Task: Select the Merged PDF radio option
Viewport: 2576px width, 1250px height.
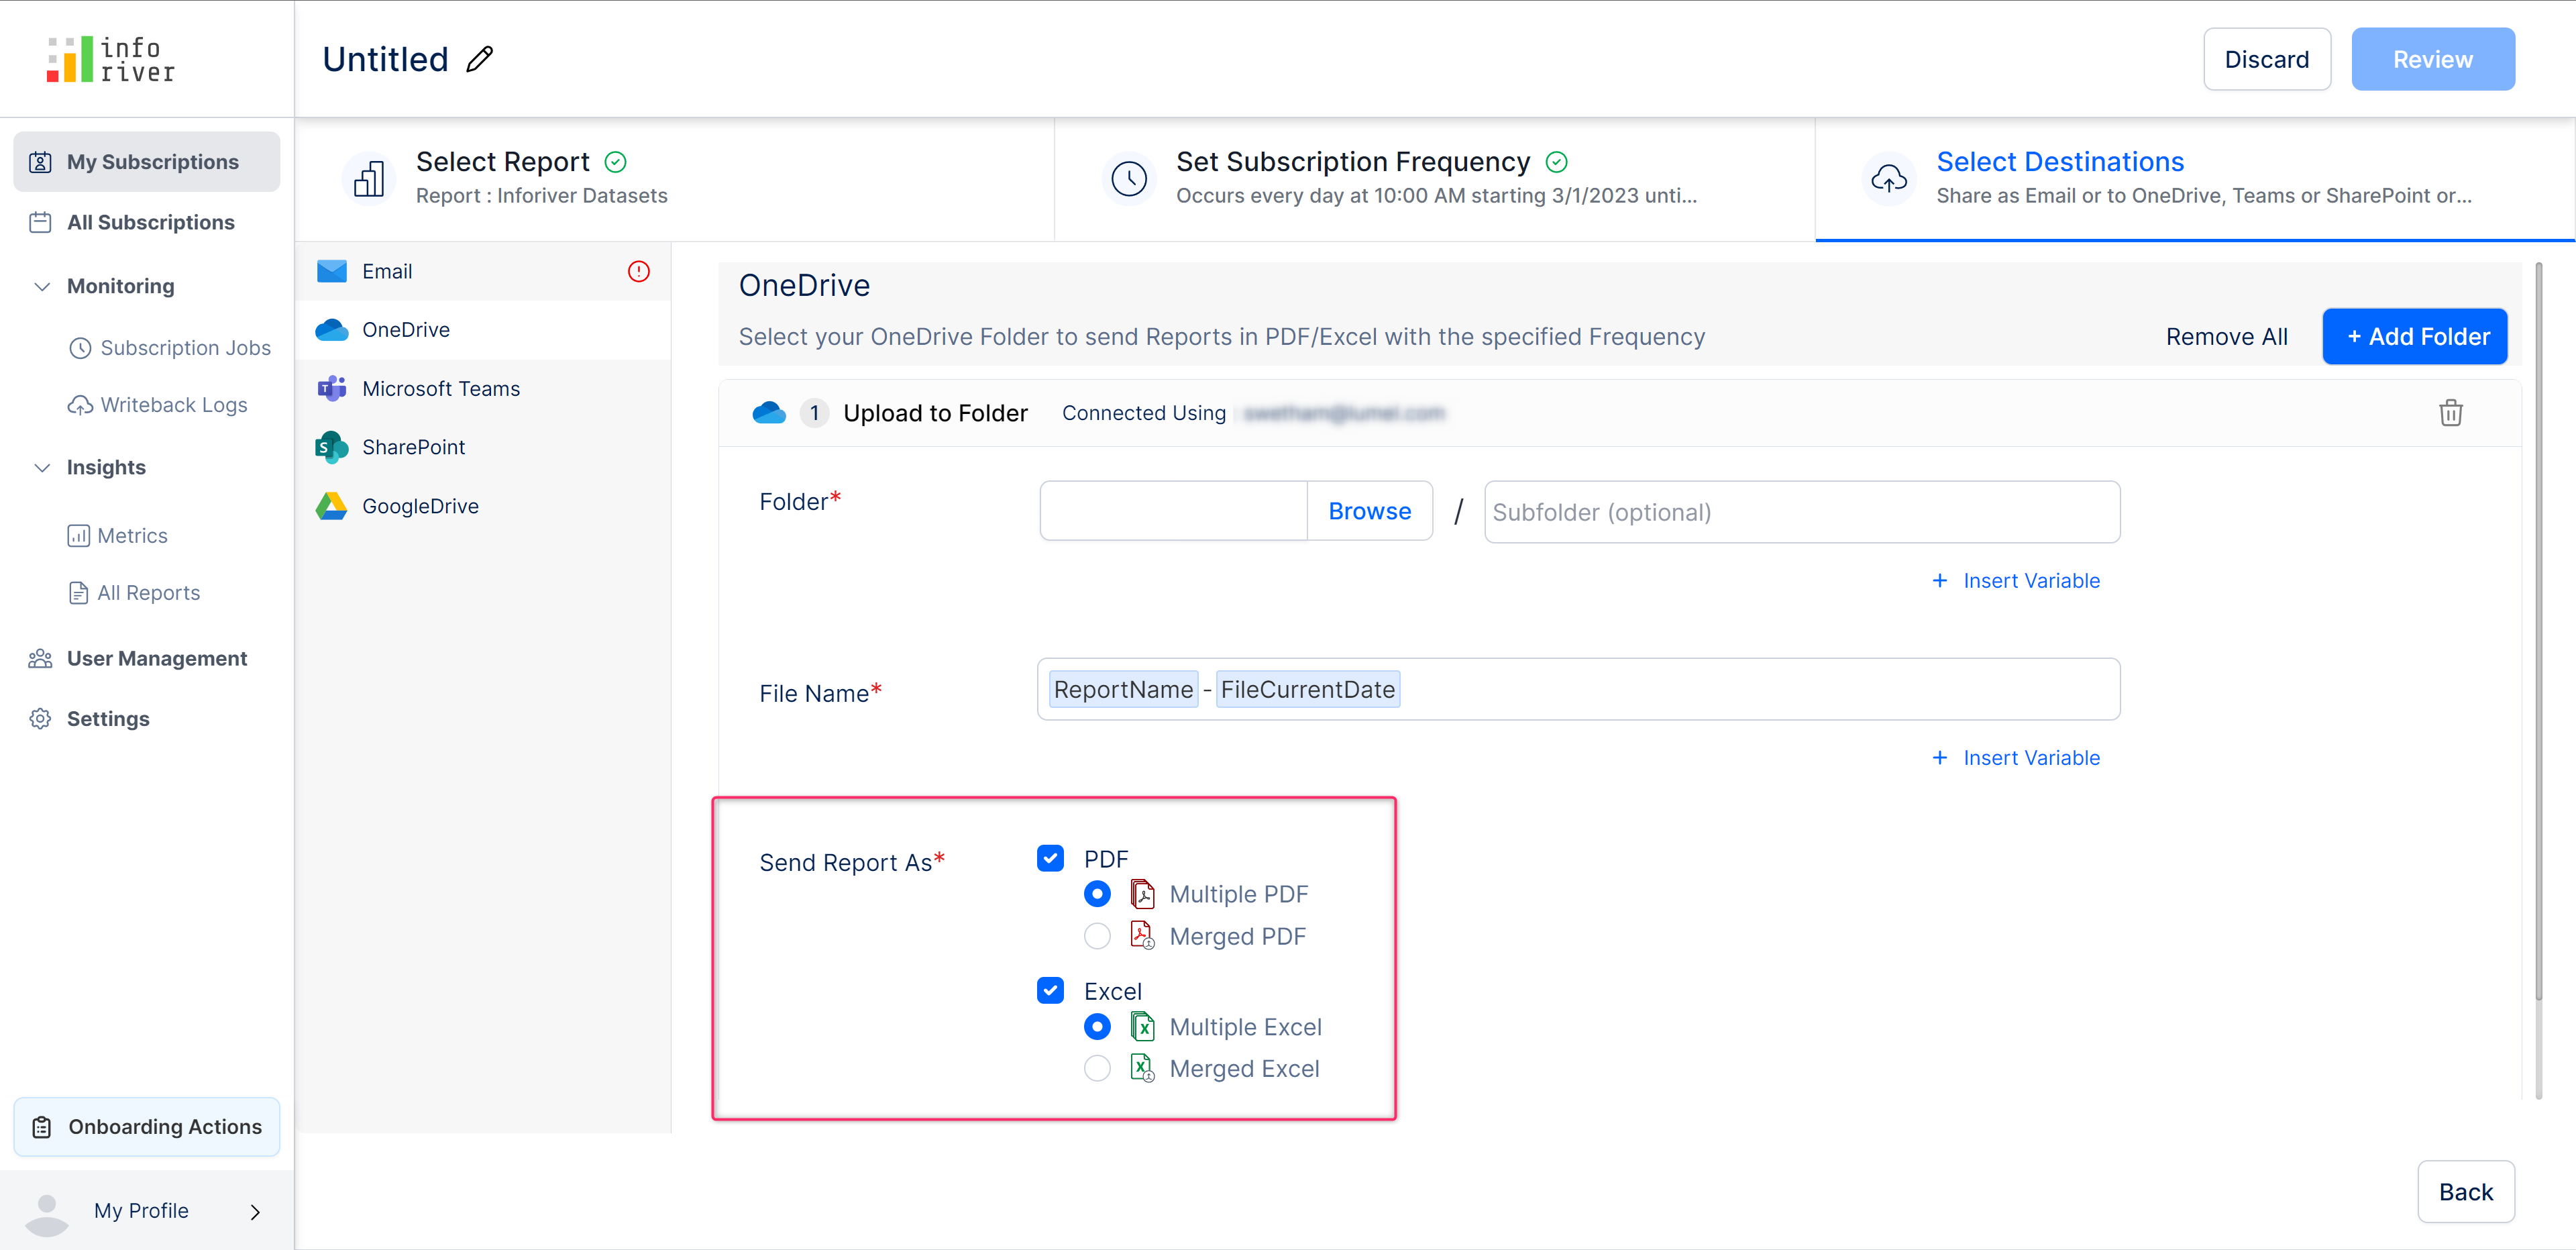Action: (1097, 936)
